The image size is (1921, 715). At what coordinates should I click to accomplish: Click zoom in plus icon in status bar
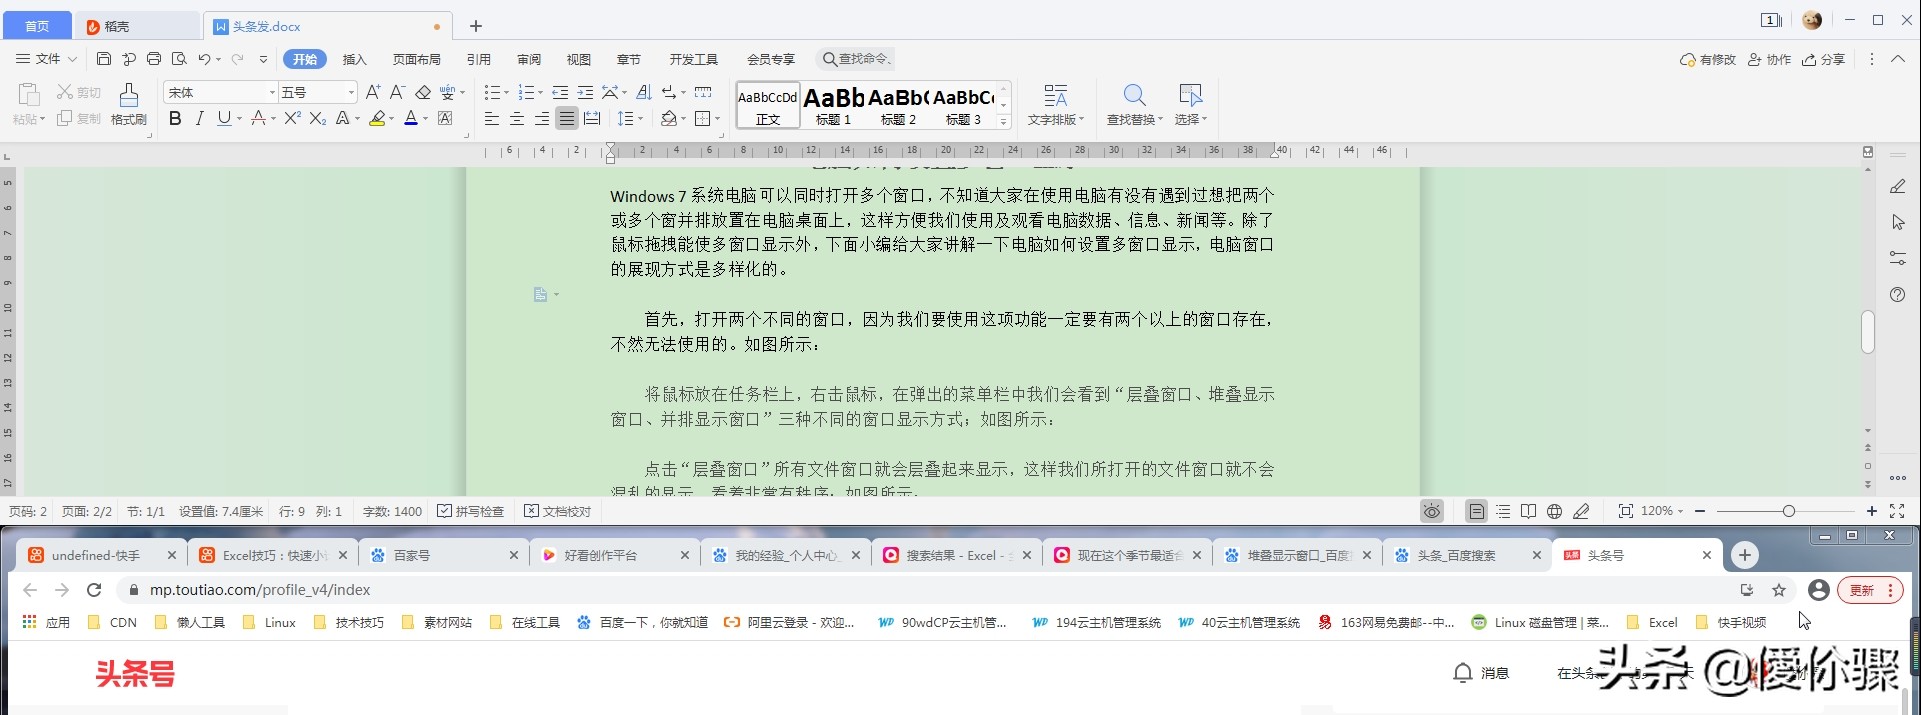(1872, 511)
